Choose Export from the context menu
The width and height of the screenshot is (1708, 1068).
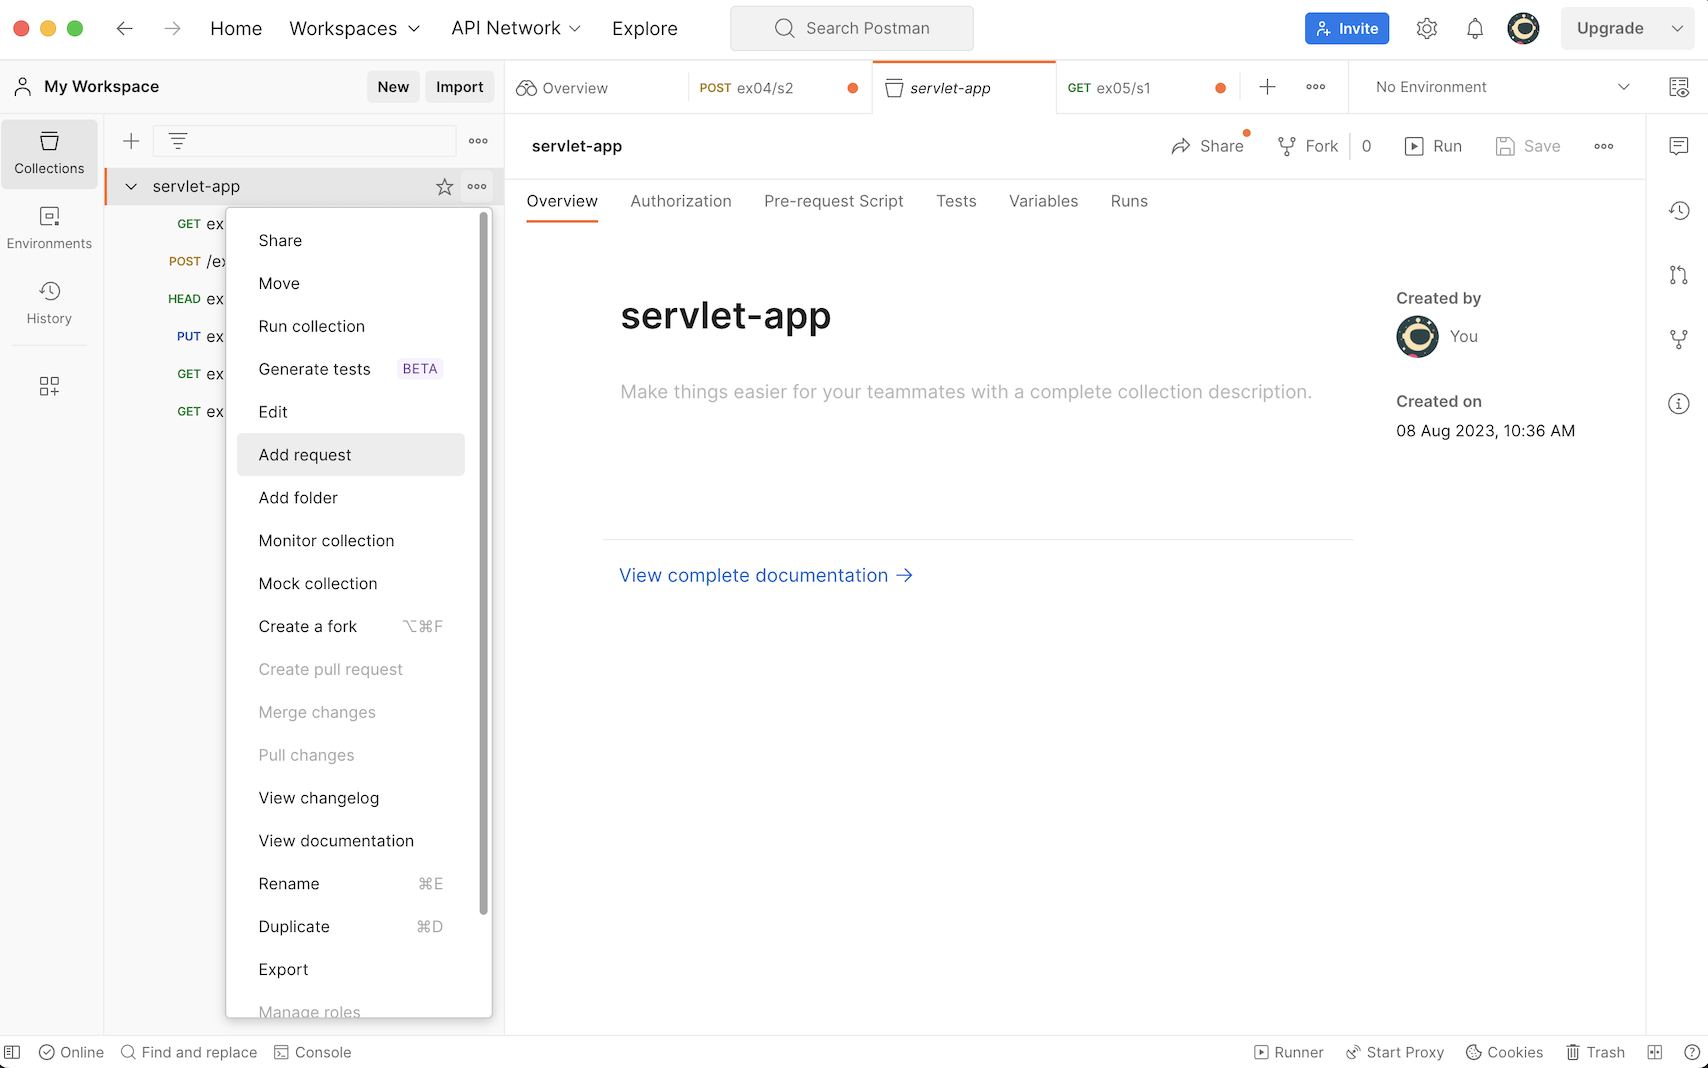(x=351, y=970)
